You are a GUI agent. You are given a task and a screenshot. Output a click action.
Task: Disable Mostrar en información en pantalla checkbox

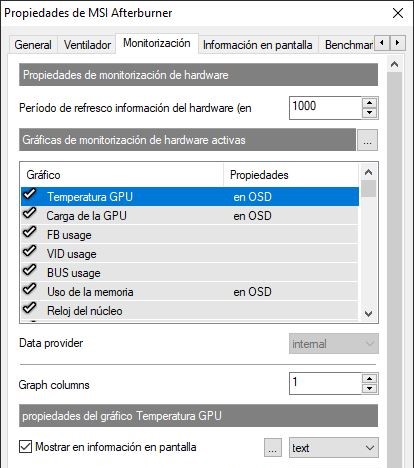pos(26,447)
